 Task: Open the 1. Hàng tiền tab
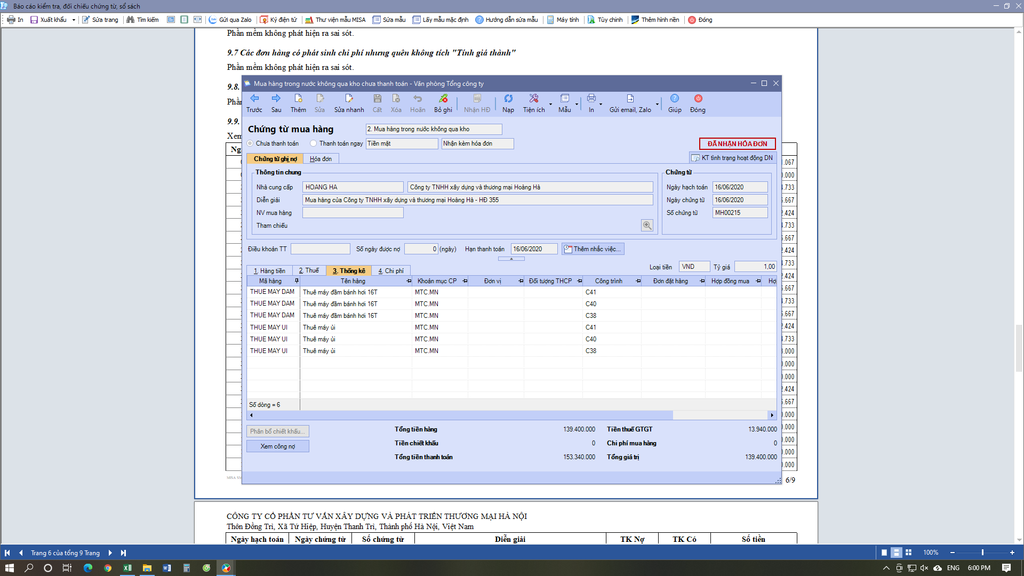pyautogui.click(x=269, y=270)
